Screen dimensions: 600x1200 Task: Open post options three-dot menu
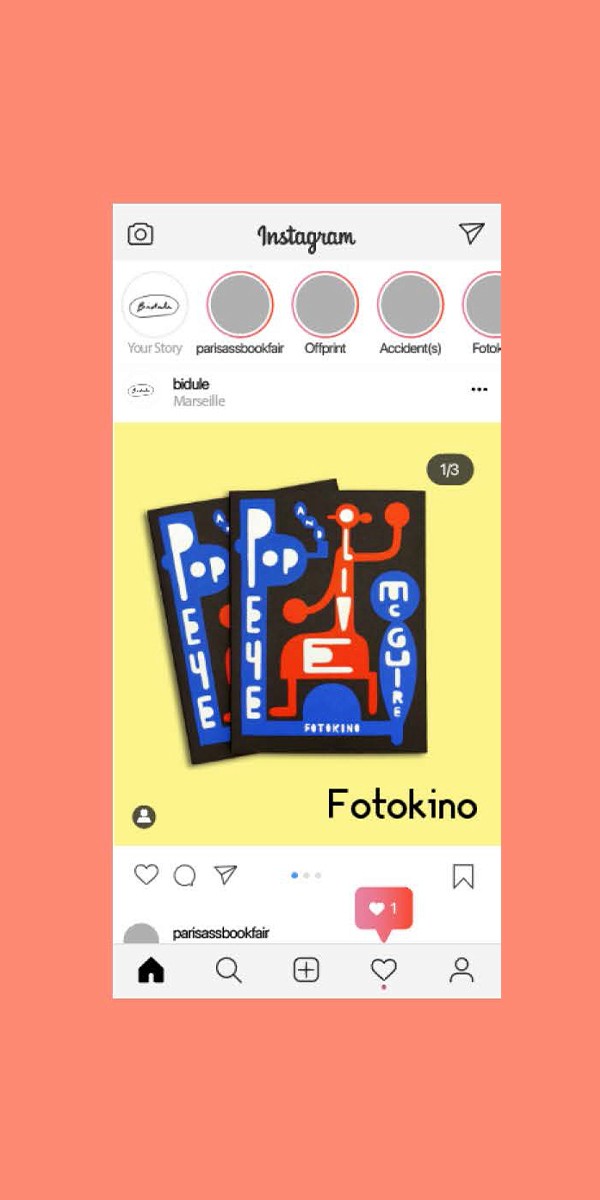point(479,389)
